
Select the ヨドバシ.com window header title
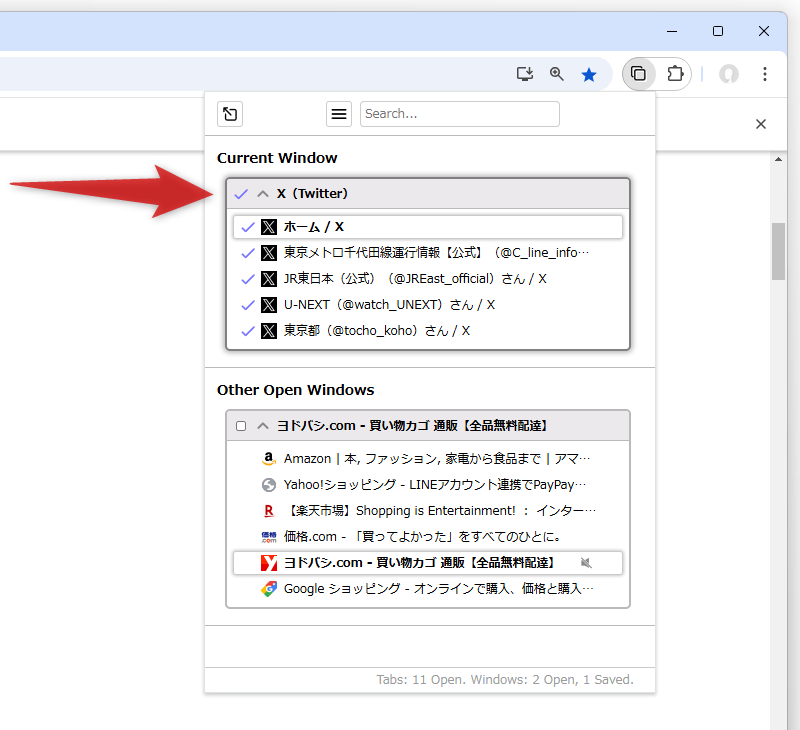(412, 426)
